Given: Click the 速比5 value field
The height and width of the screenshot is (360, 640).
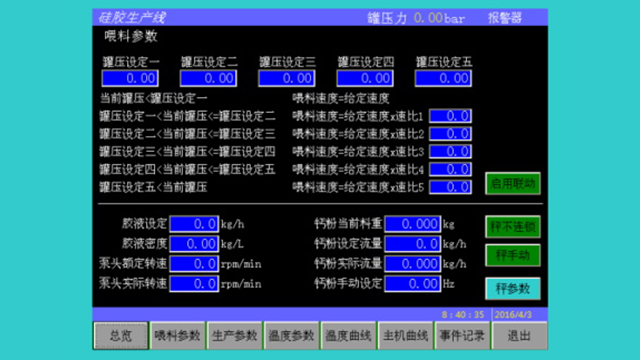Looking at the screenshot, I should 451,187.
